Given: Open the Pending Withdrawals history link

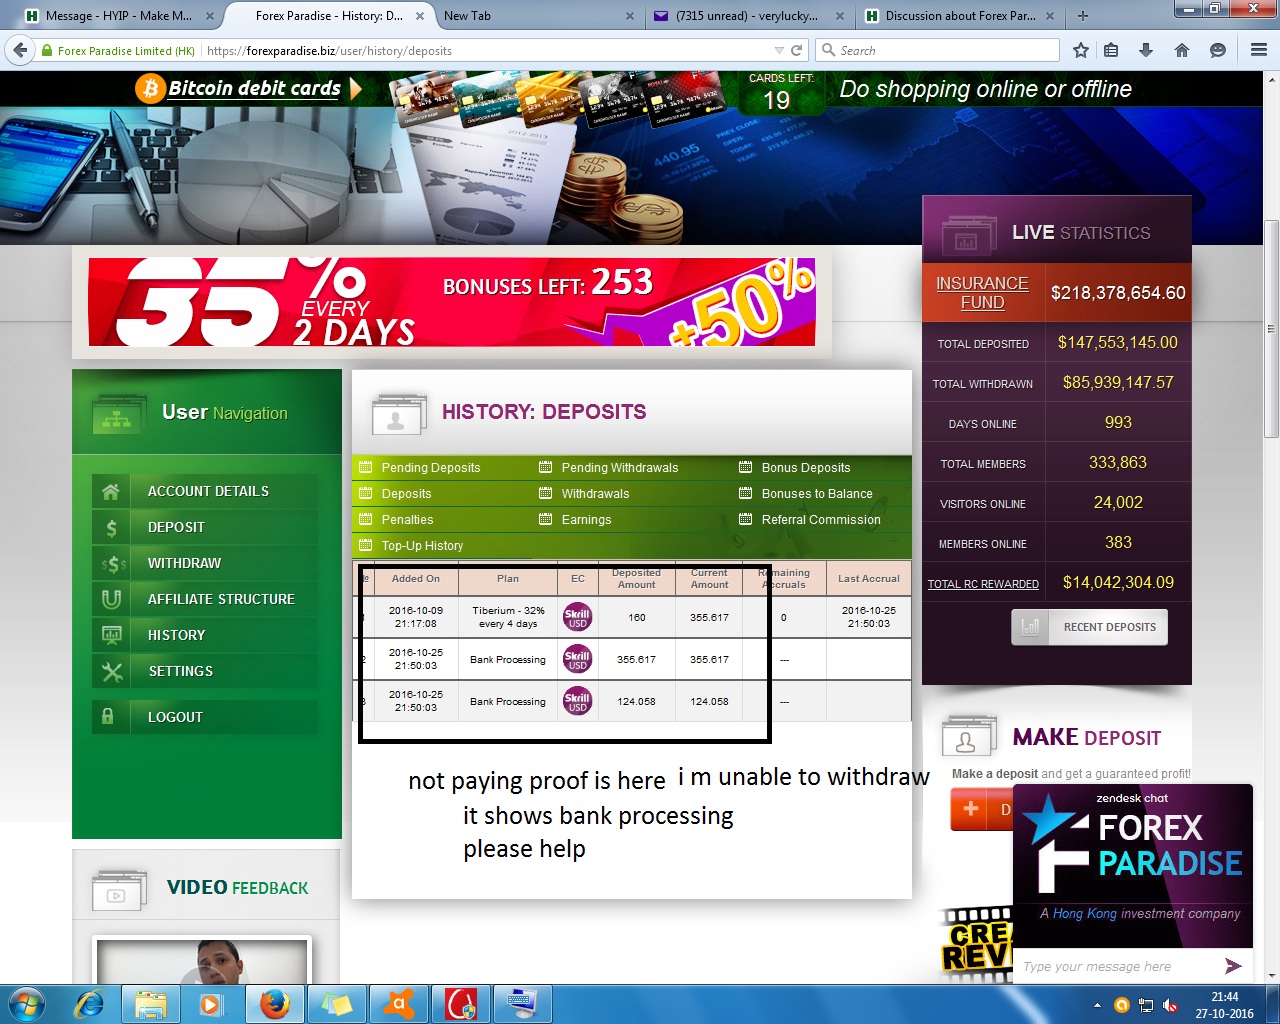Looking at the screenshot, I should coord(619,467).
